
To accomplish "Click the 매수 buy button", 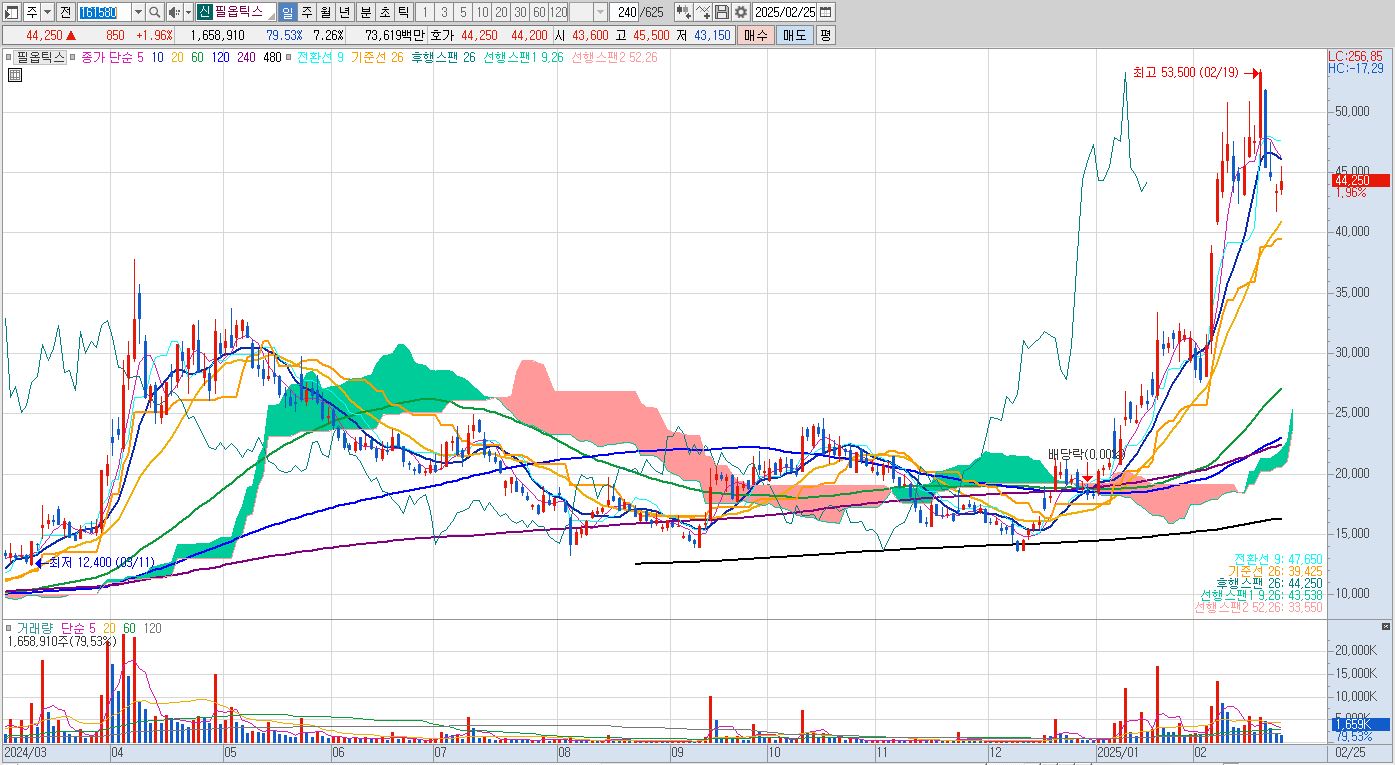I will [x=755, y=35].
